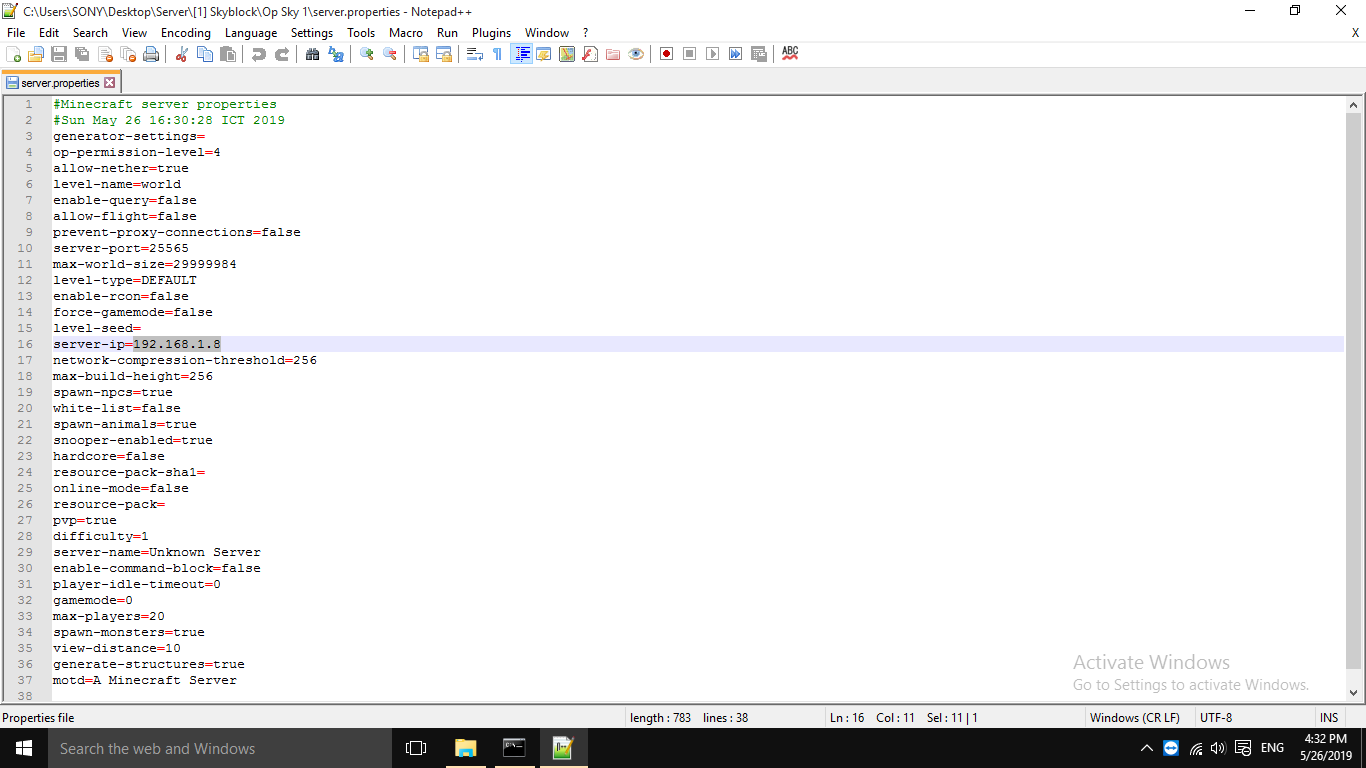Click the Close All toolbar icon
Screen dimensions: 1366x768
(128, 54)
